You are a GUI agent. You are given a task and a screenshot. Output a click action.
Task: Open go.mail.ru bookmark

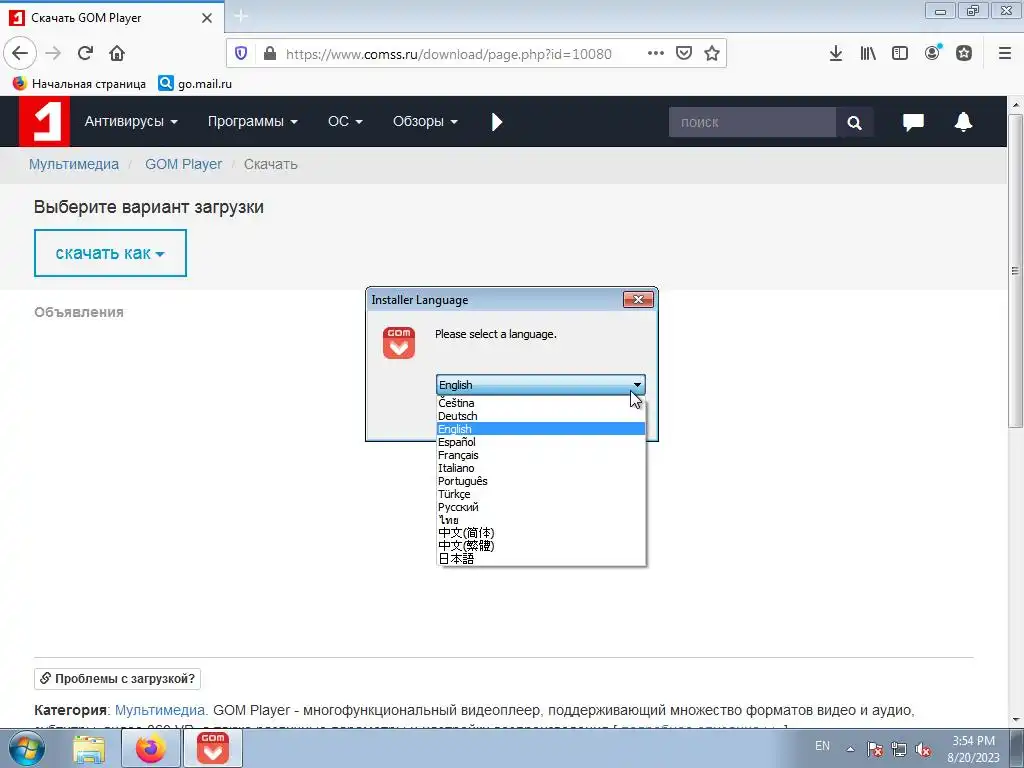tap(195, 84)
